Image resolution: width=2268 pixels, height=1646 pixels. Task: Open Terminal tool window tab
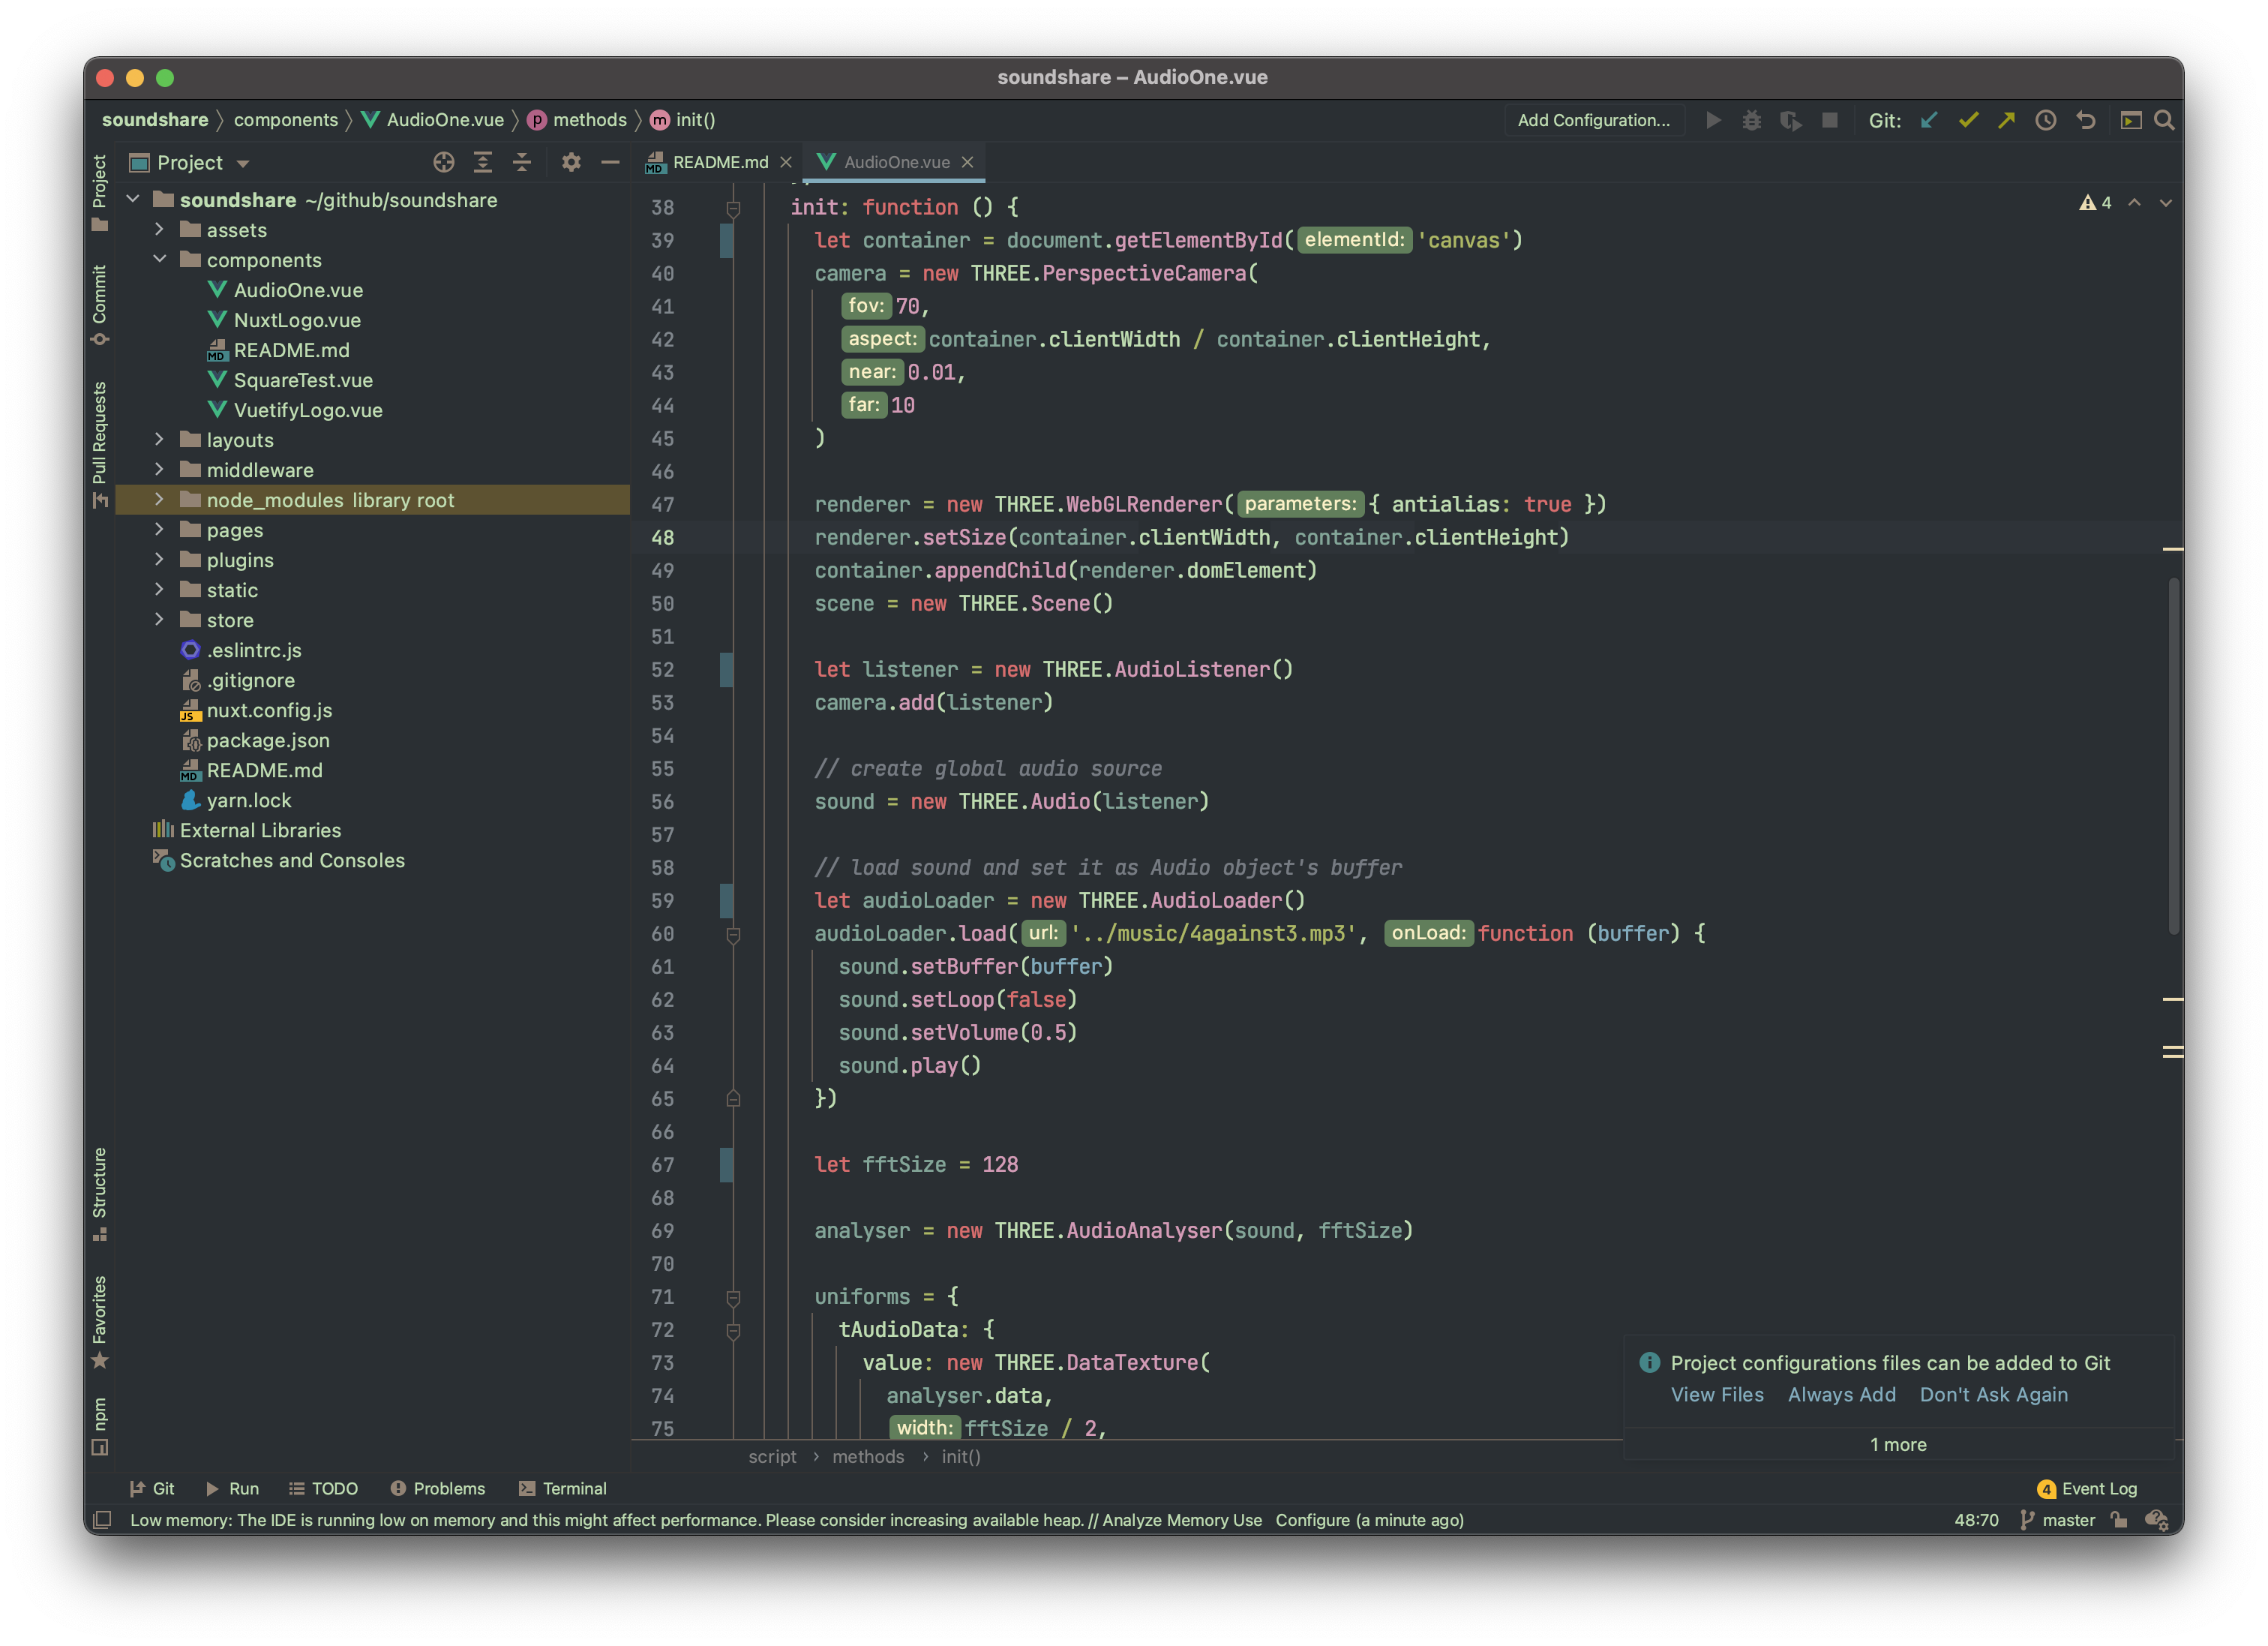pyautogui.click(x=562, y=1488)
